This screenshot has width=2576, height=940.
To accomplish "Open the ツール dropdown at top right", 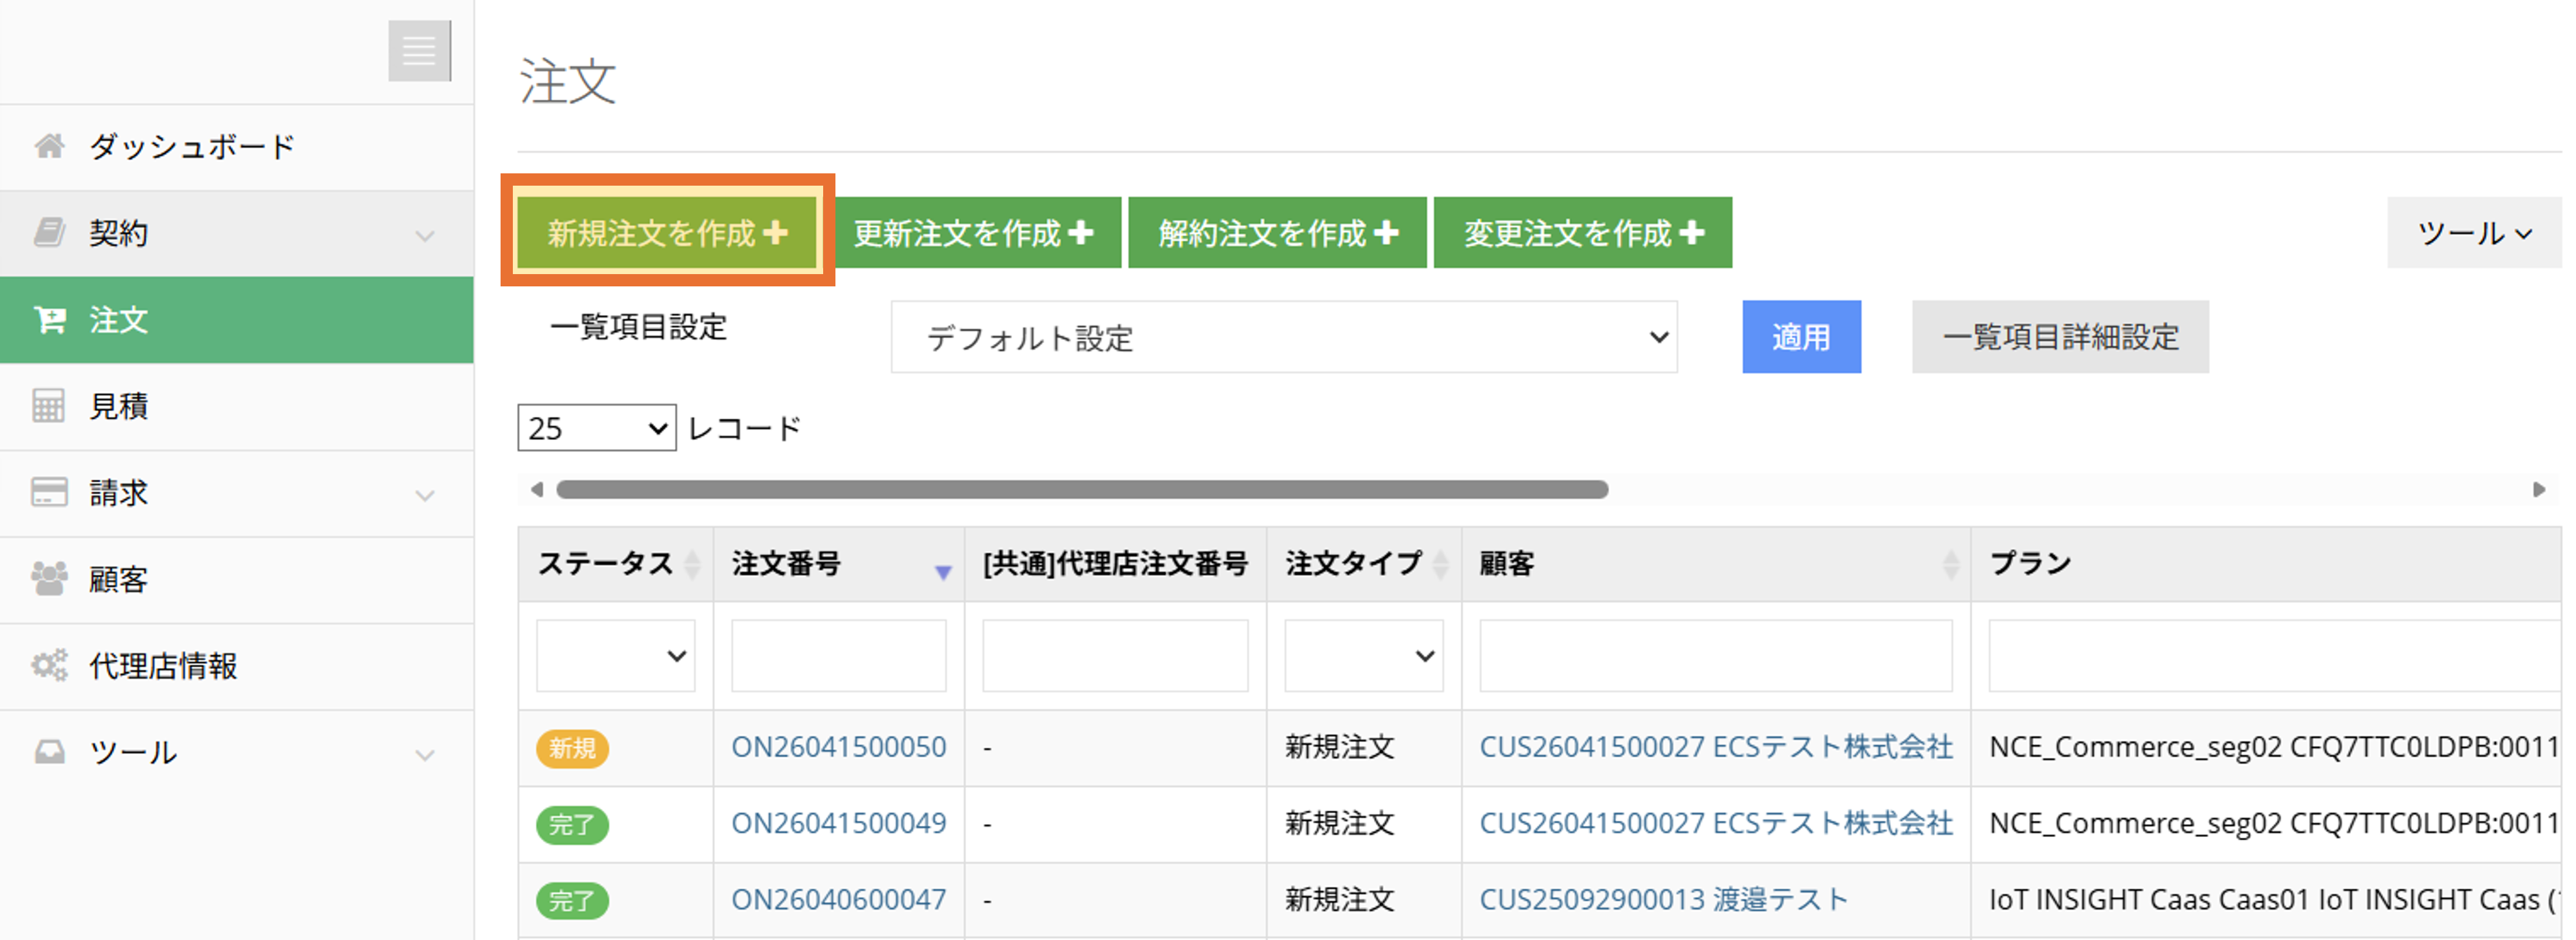I will tap(2475, 233).
